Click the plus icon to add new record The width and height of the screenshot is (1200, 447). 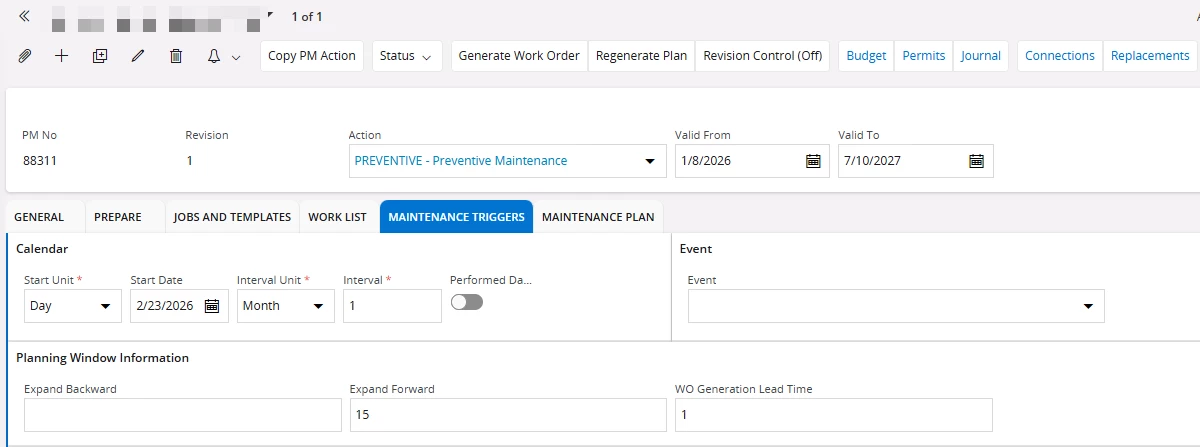[61, 56]
